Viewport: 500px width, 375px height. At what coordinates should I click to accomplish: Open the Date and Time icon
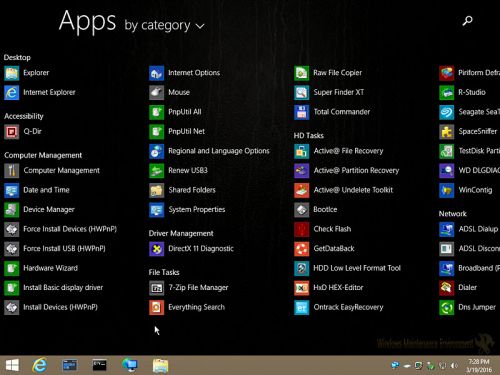[x=12, y=190]
